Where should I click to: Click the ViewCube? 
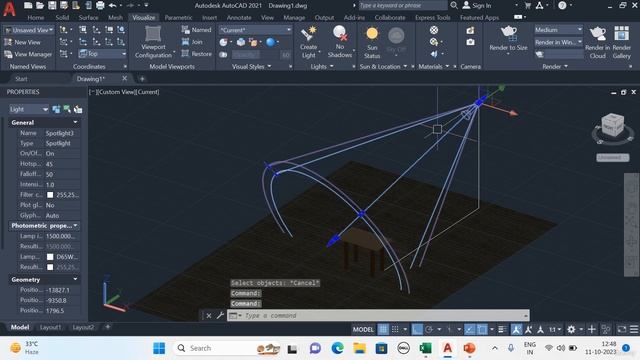tap(613, 125)
